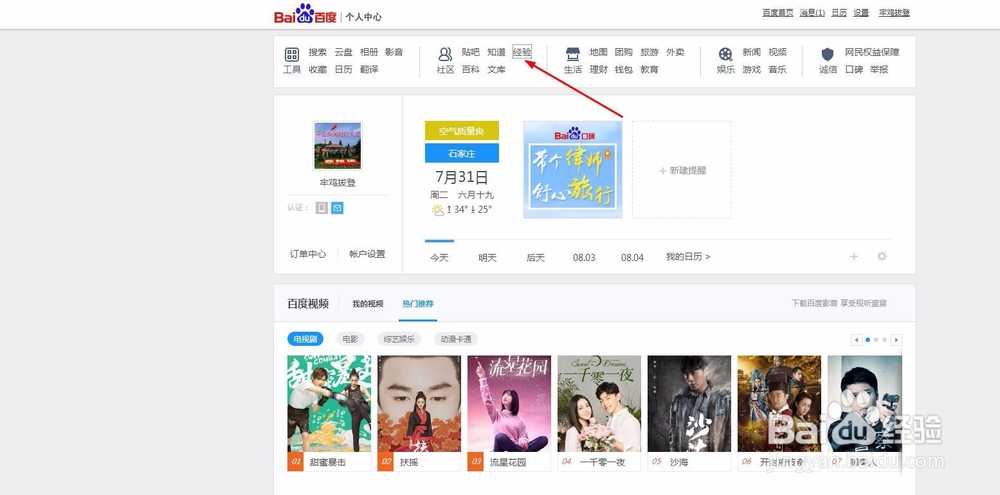Click the 娱乐 film reel icon

point(726,54)
